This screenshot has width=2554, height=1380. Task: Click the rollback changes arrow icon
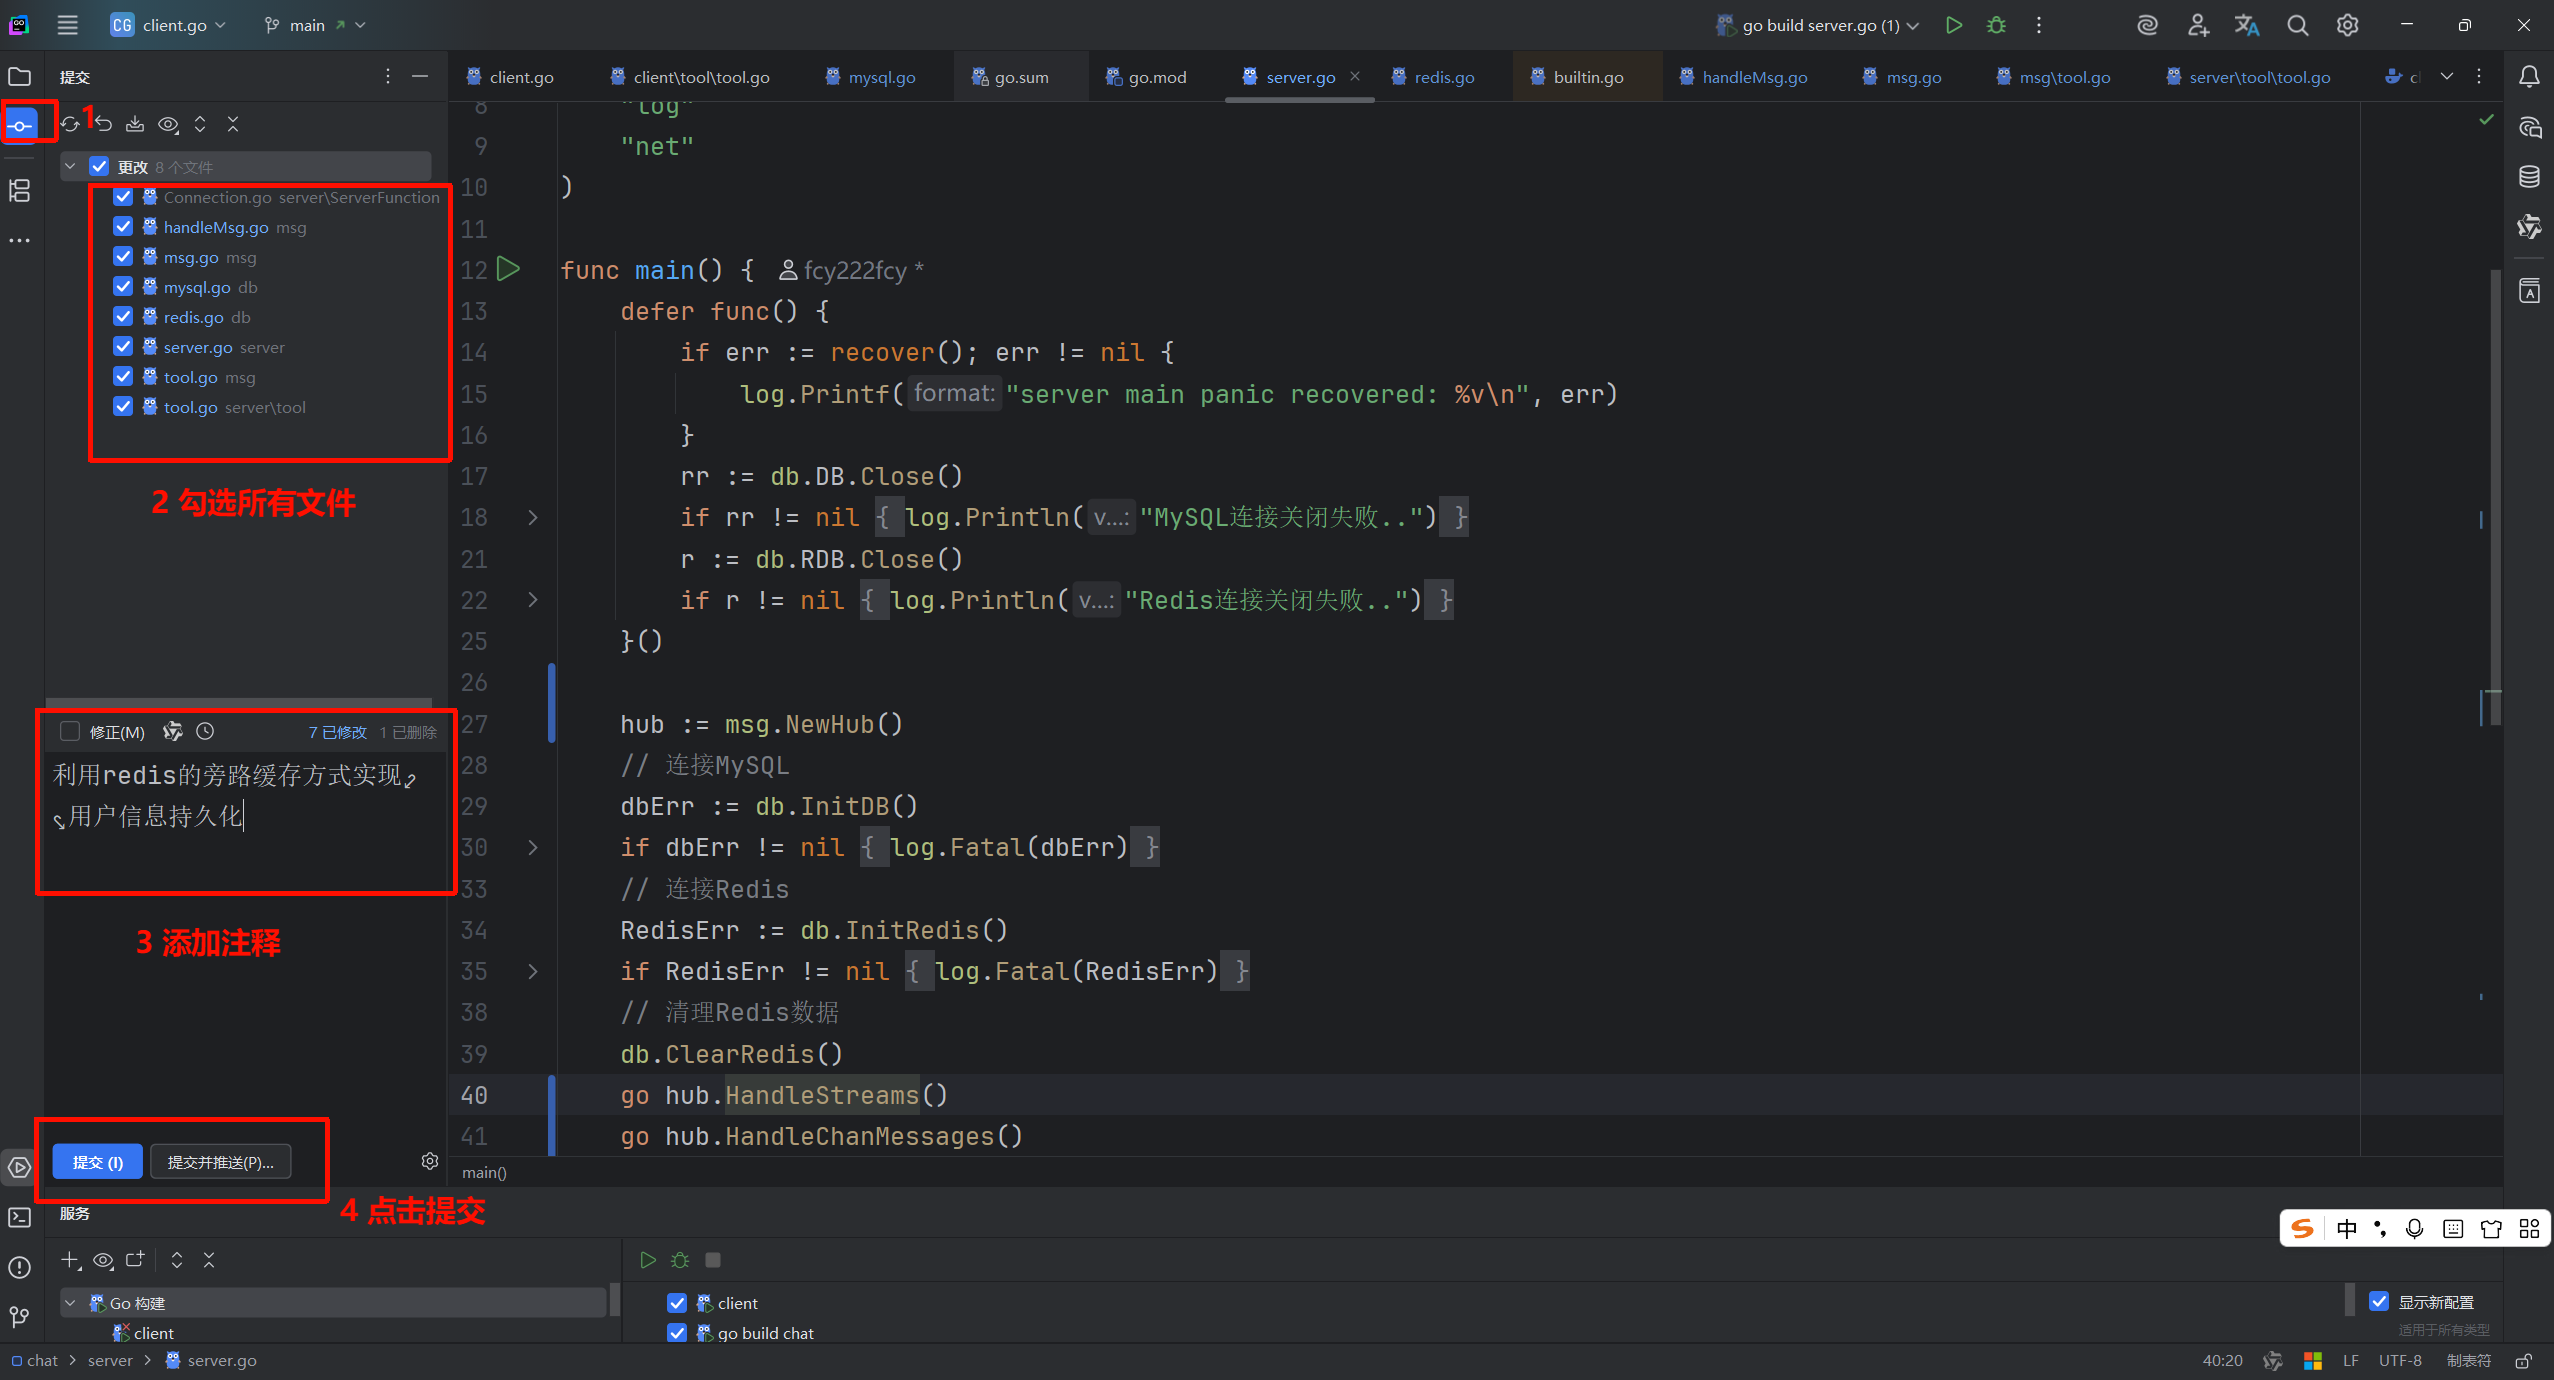tap(103, 124)
